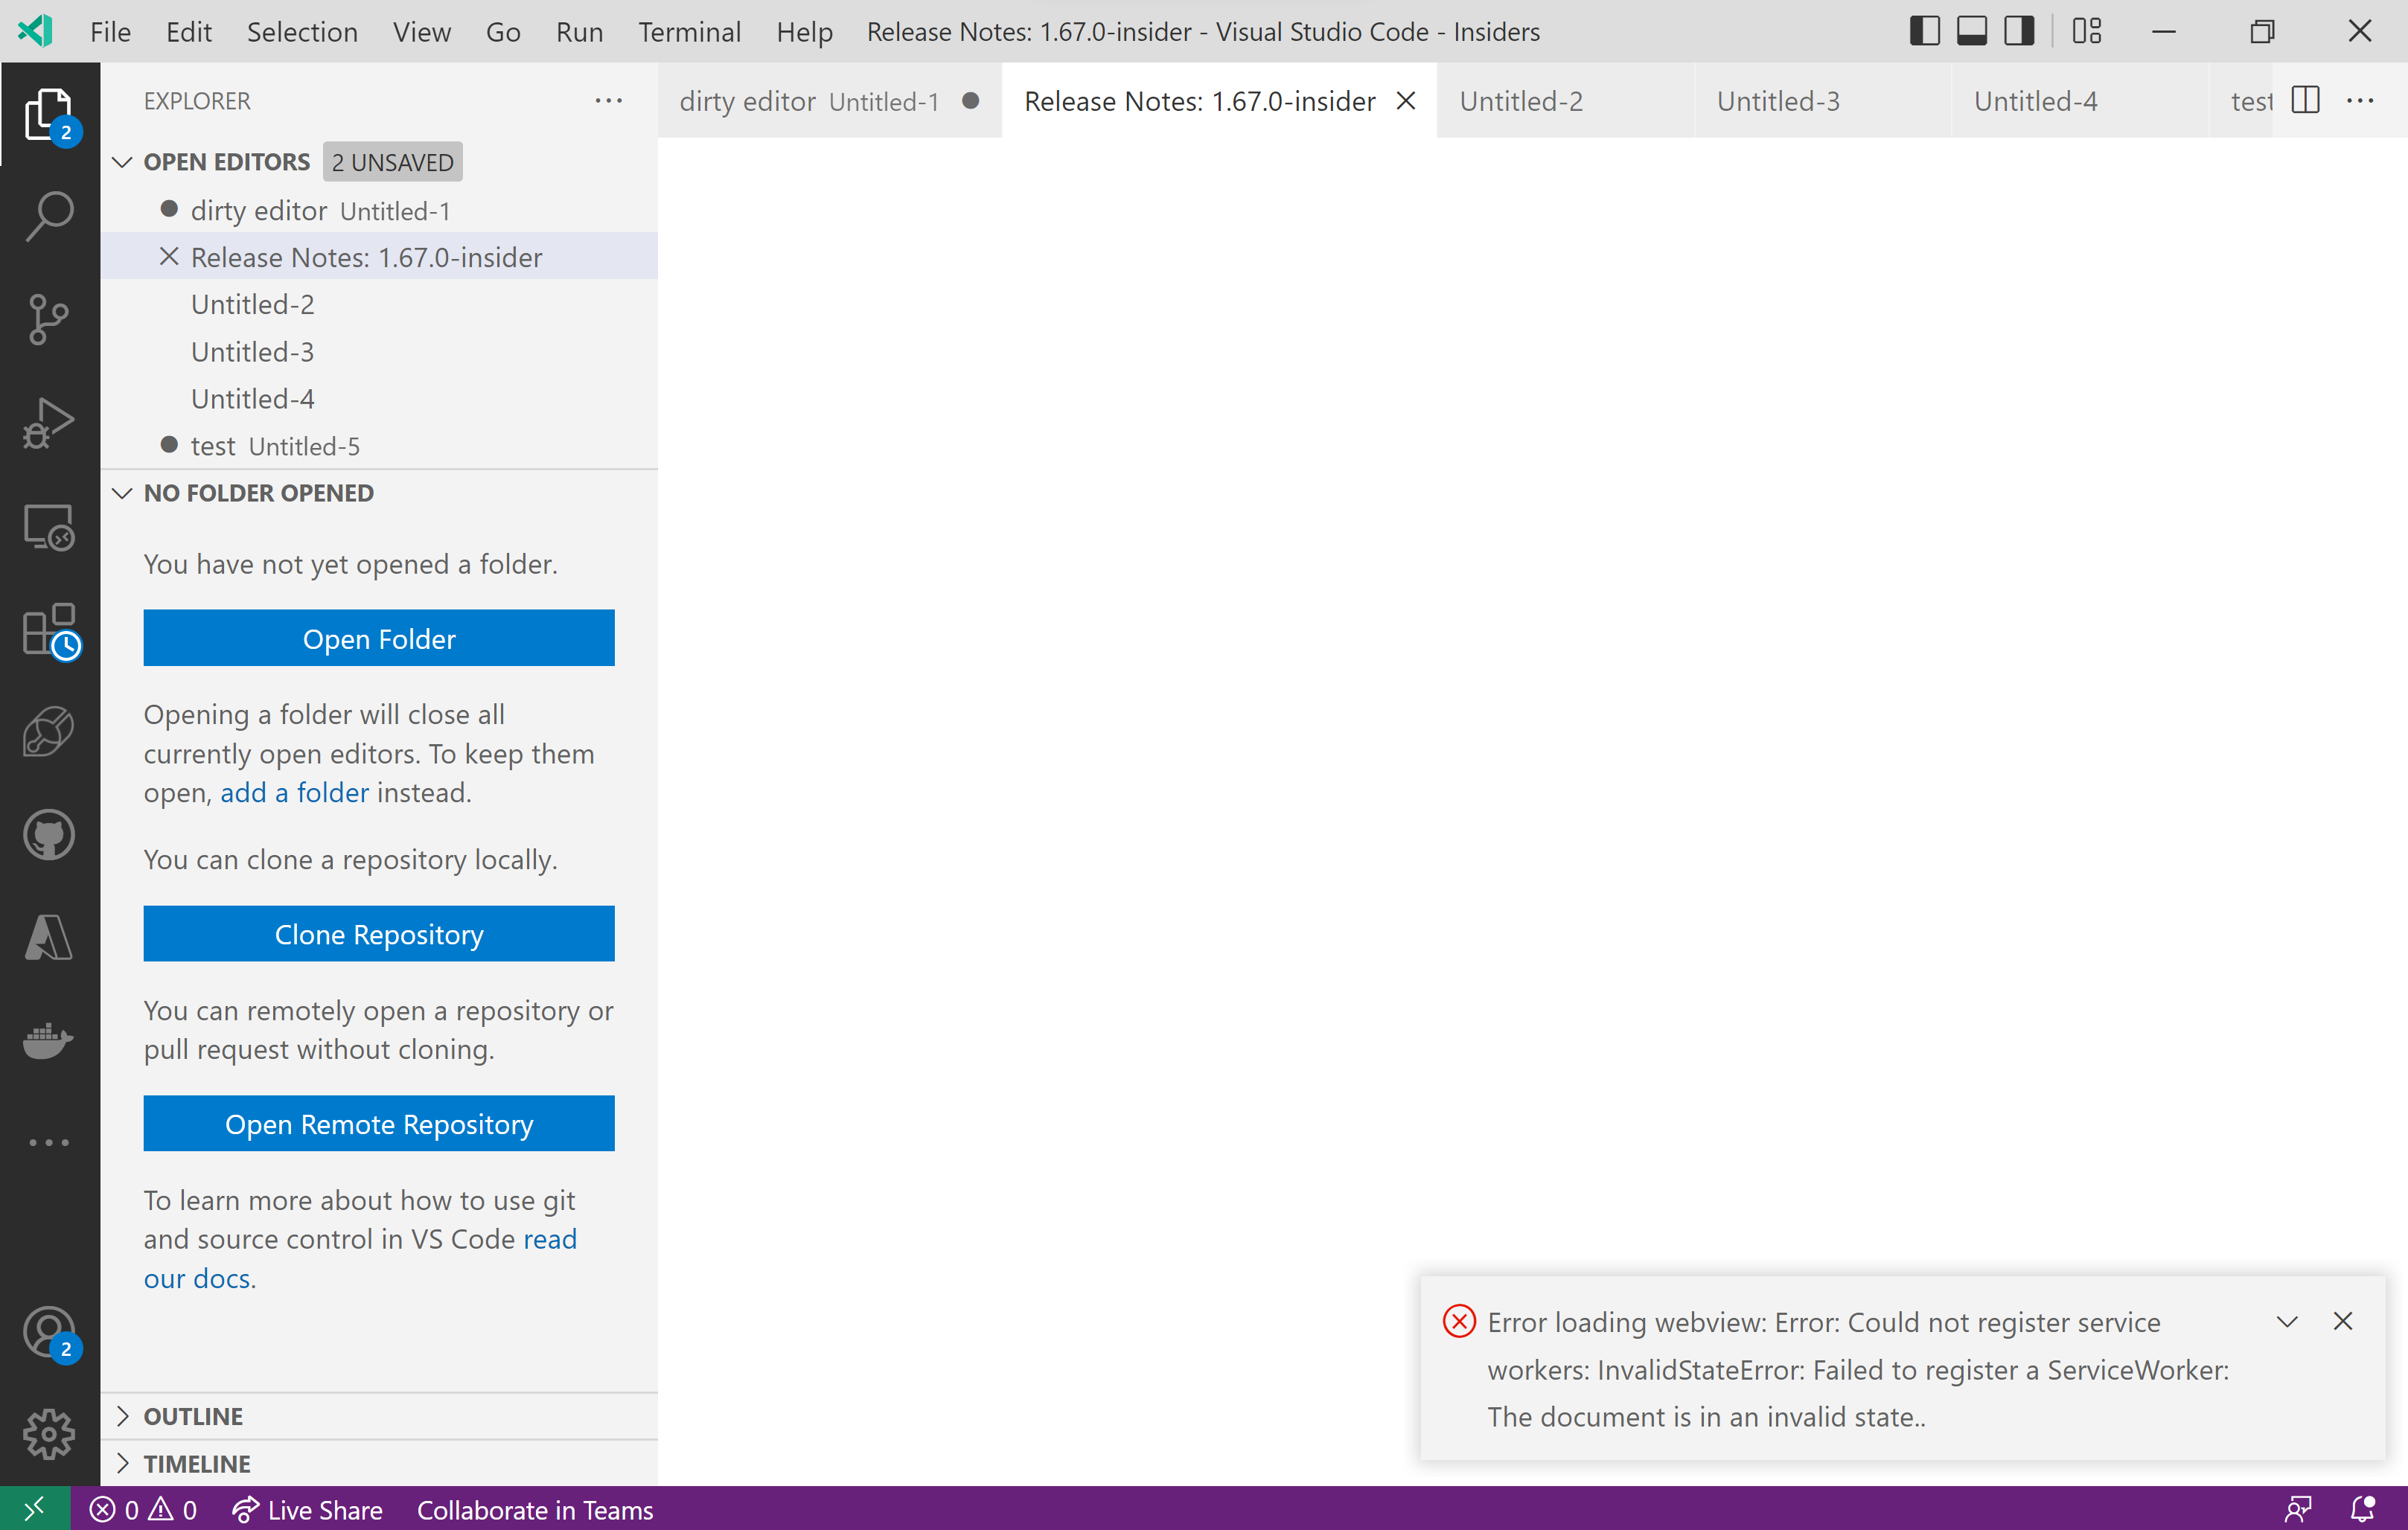
Task: Open the Run and Debug view
Action: 49,422
